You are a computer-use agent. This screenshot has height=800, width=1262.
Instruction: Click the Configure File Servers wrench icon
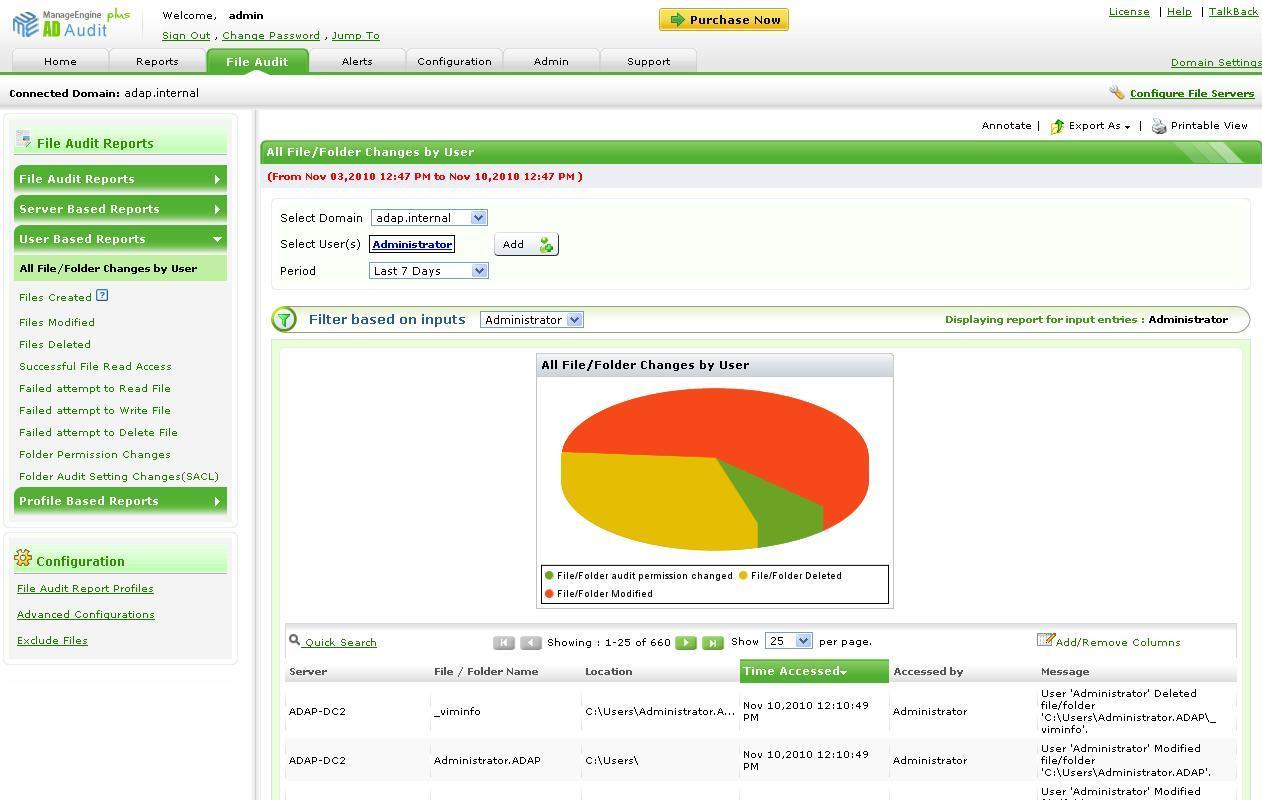1117,93
